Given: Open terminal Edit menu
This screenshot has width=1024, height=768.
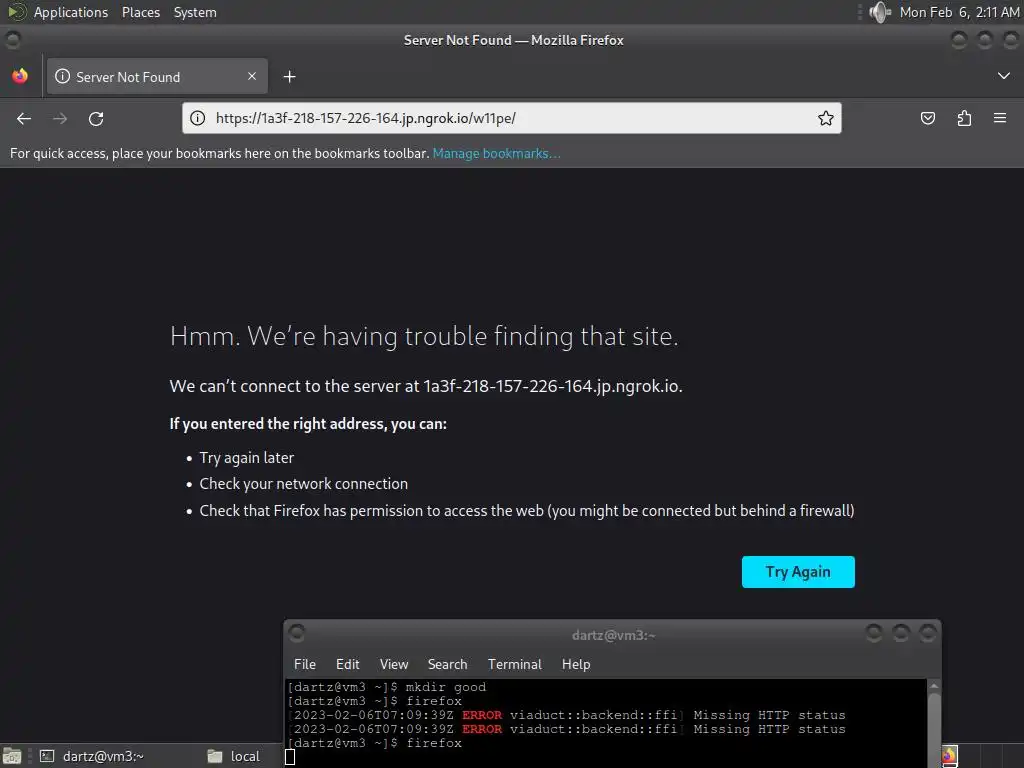Looking at the screenshot, I should pyautogui.click(x=347, y=664).
